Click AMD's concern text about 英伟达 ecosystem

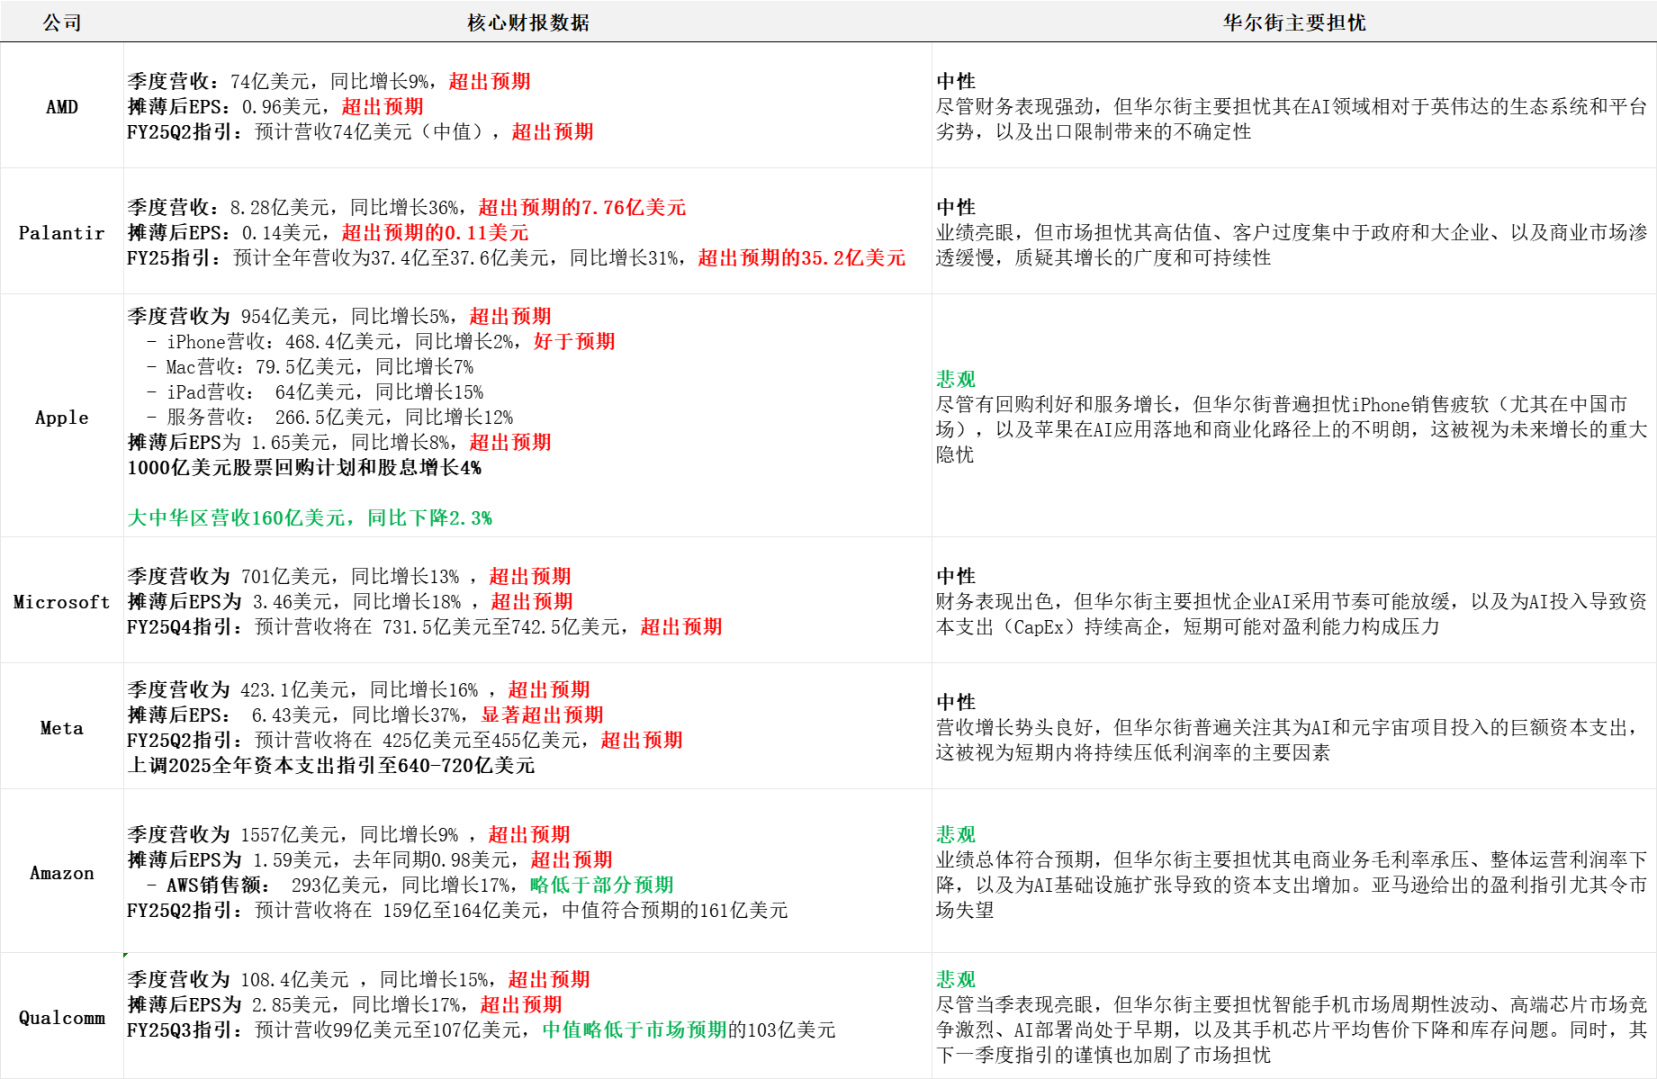pyautogui.click(x=1292, y=119)
